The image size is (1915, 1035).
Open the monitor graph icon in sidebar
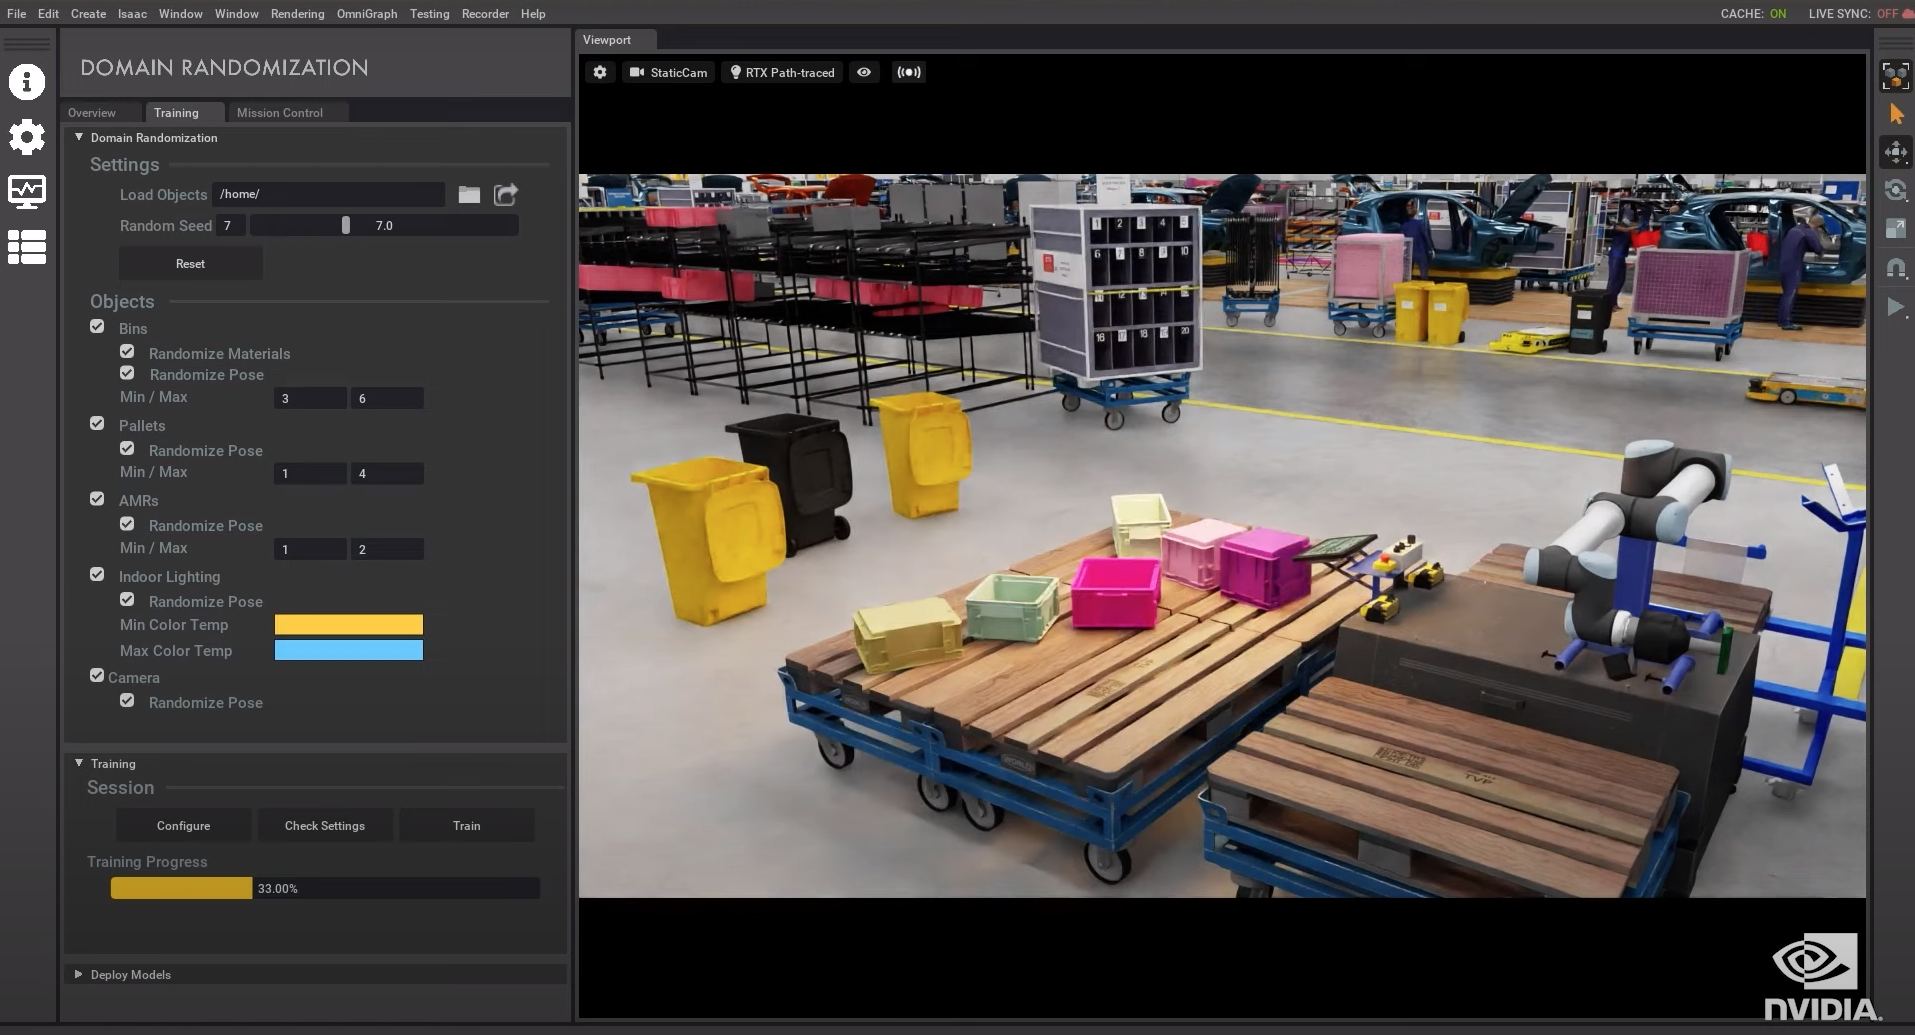pos(27,191)
